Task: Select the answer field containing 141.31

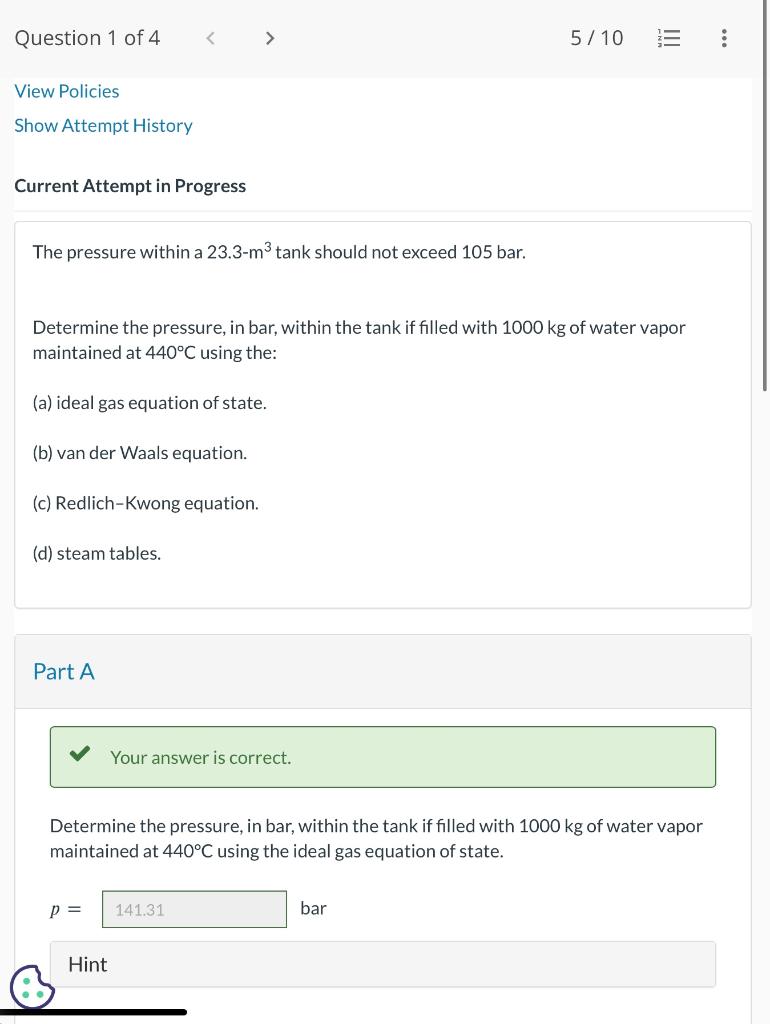Action: coord(194,908)
